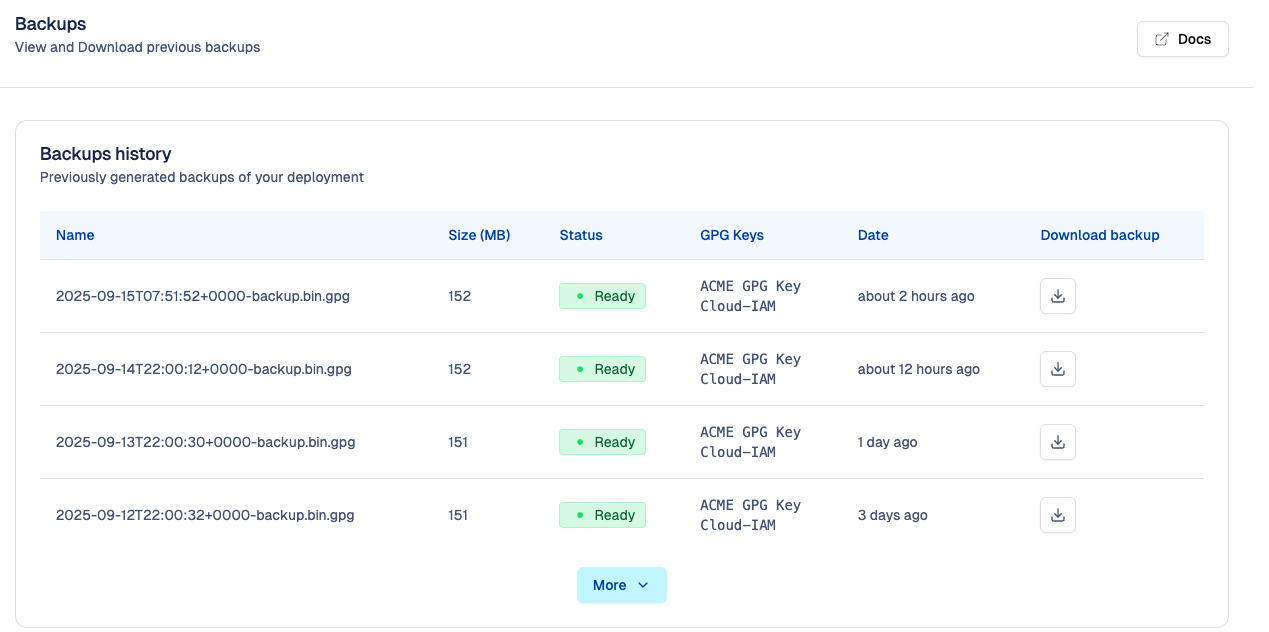Click the Status column header

coord(581,235)
